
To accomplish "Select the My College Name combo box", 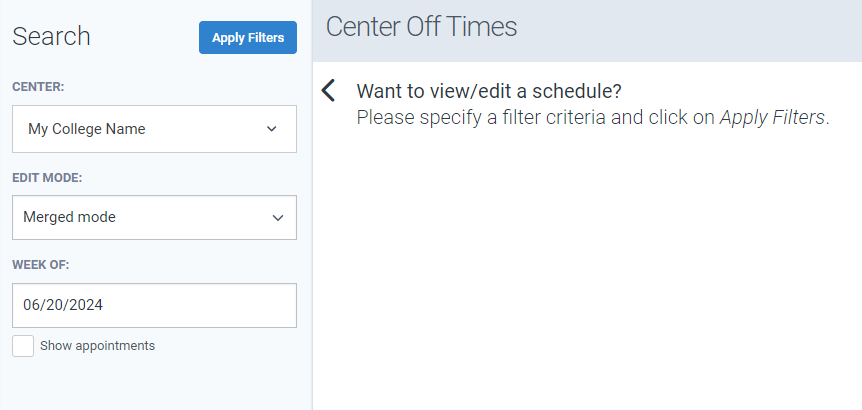I will tap(140, 129).
